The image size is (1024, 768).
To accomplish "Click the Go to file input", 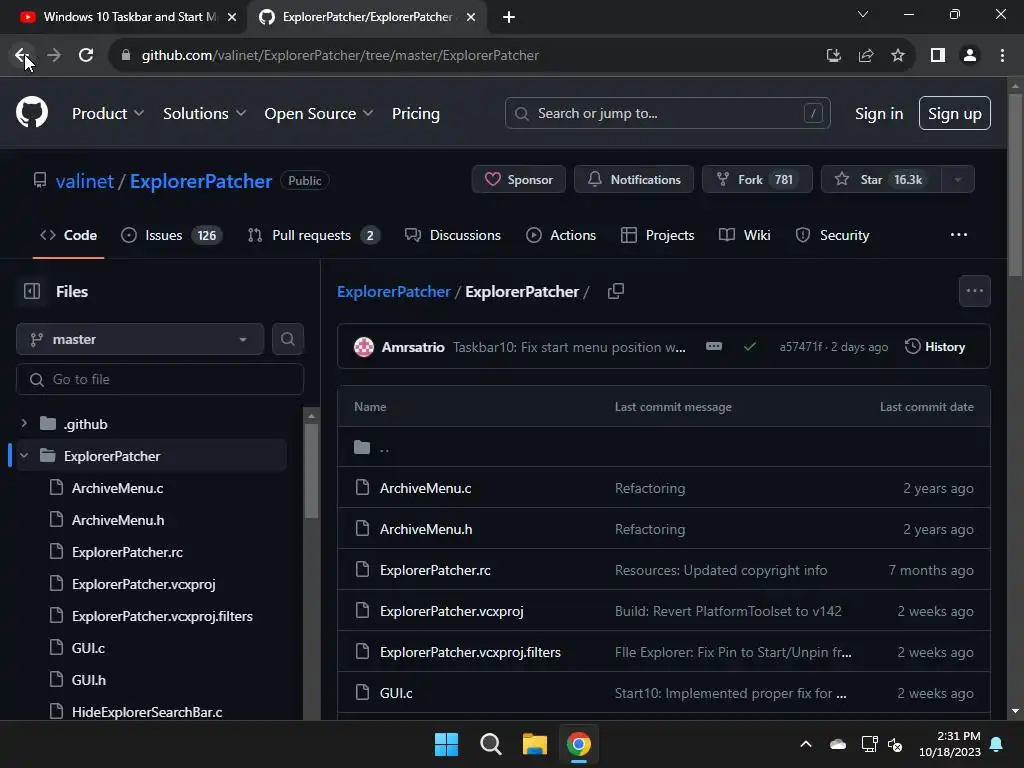I will click(160, 379).
